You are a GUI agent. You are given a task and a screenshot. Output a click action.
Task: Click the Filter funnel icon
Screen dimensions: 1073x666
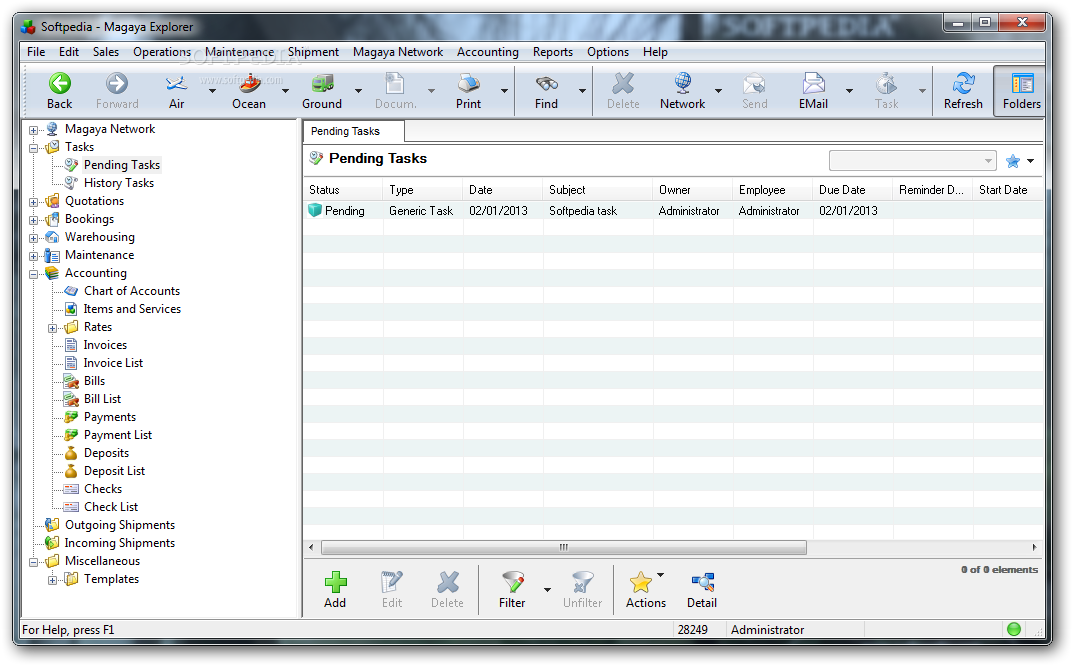tap(513, 582)
